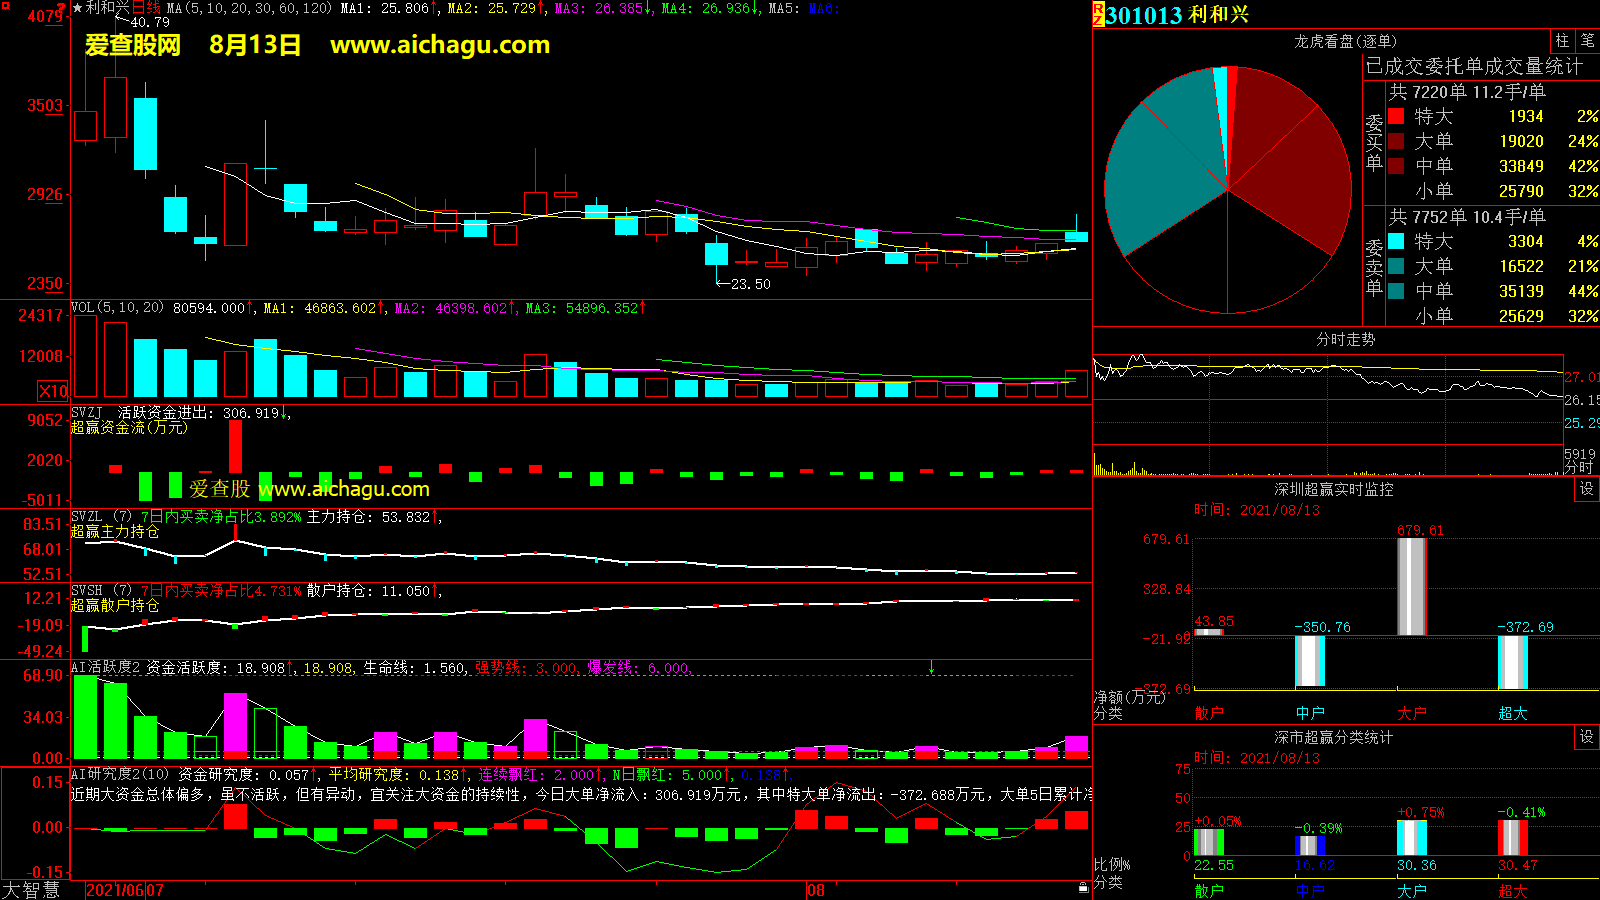Select the 大智慧 label at bottom-left
Viewport: 1600px width, 900px height.
tap(31, 889)
